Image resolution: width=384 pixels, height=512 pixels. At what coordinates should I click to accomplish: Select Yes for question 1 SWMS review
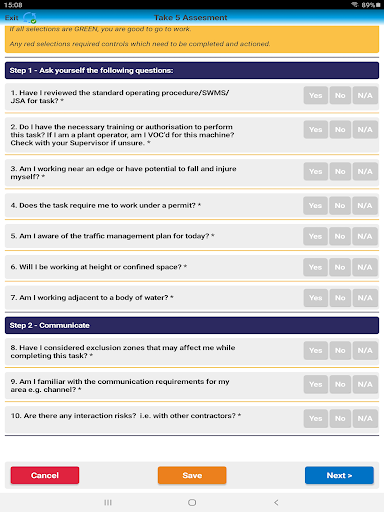pos(316,95)
